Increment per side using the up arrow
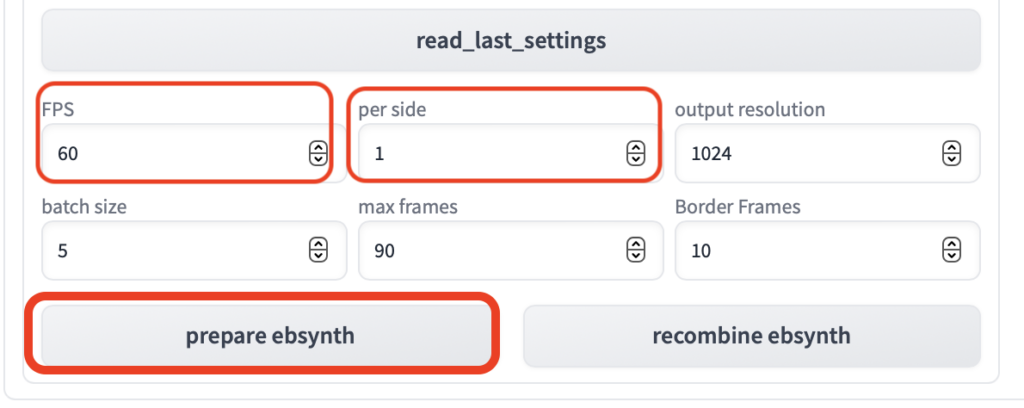1024x408 pixels. click(x=635, y=148)
